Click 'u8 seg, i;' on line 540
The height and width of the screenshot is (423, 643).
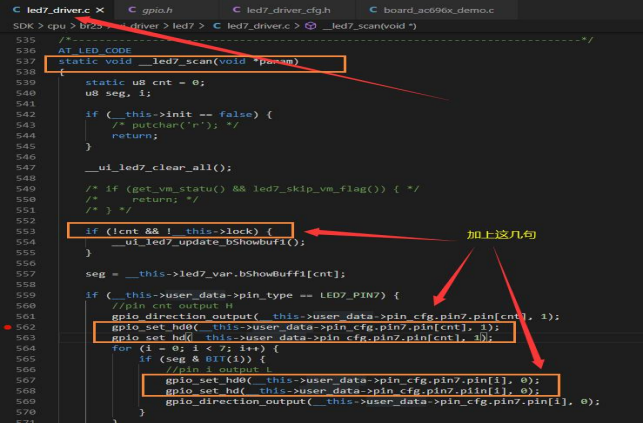[x=118, y=93]
